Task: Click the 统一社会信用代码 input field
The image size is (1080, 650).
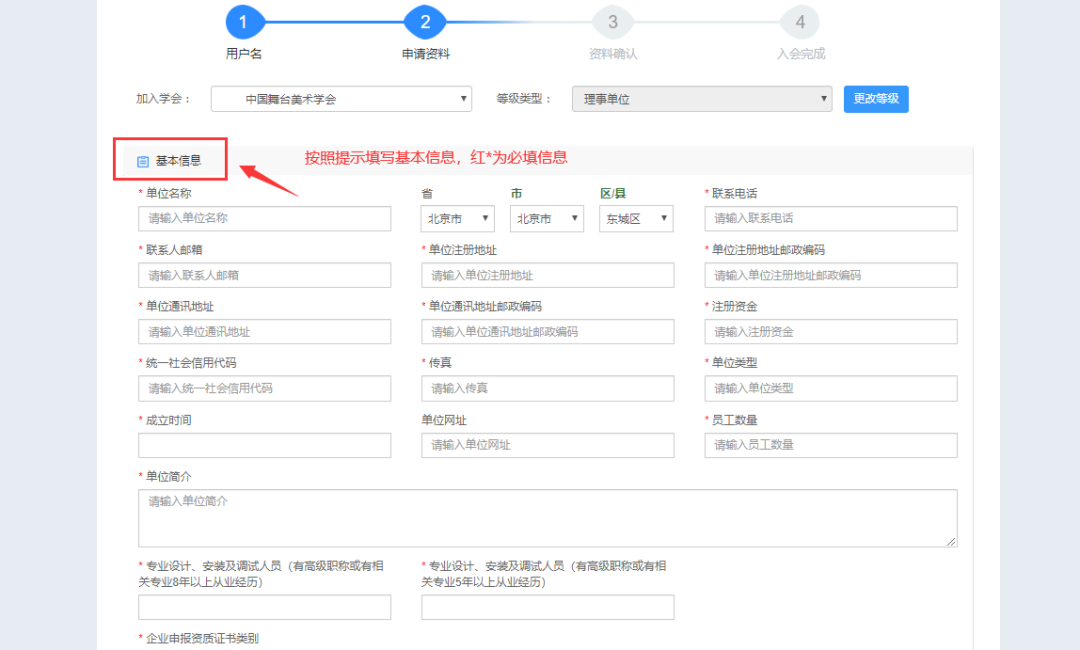Action: (x=264, y=388)
